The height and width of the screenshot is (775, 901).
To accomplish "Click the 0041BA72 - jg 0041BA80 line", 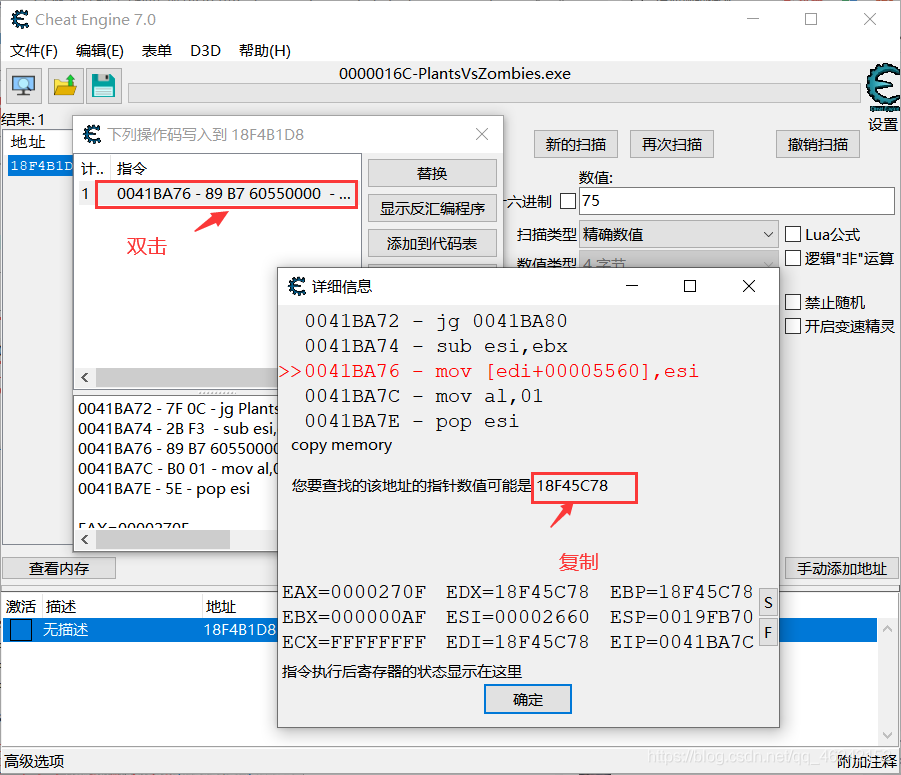I will pyautogui.click(x=436, y=321).
